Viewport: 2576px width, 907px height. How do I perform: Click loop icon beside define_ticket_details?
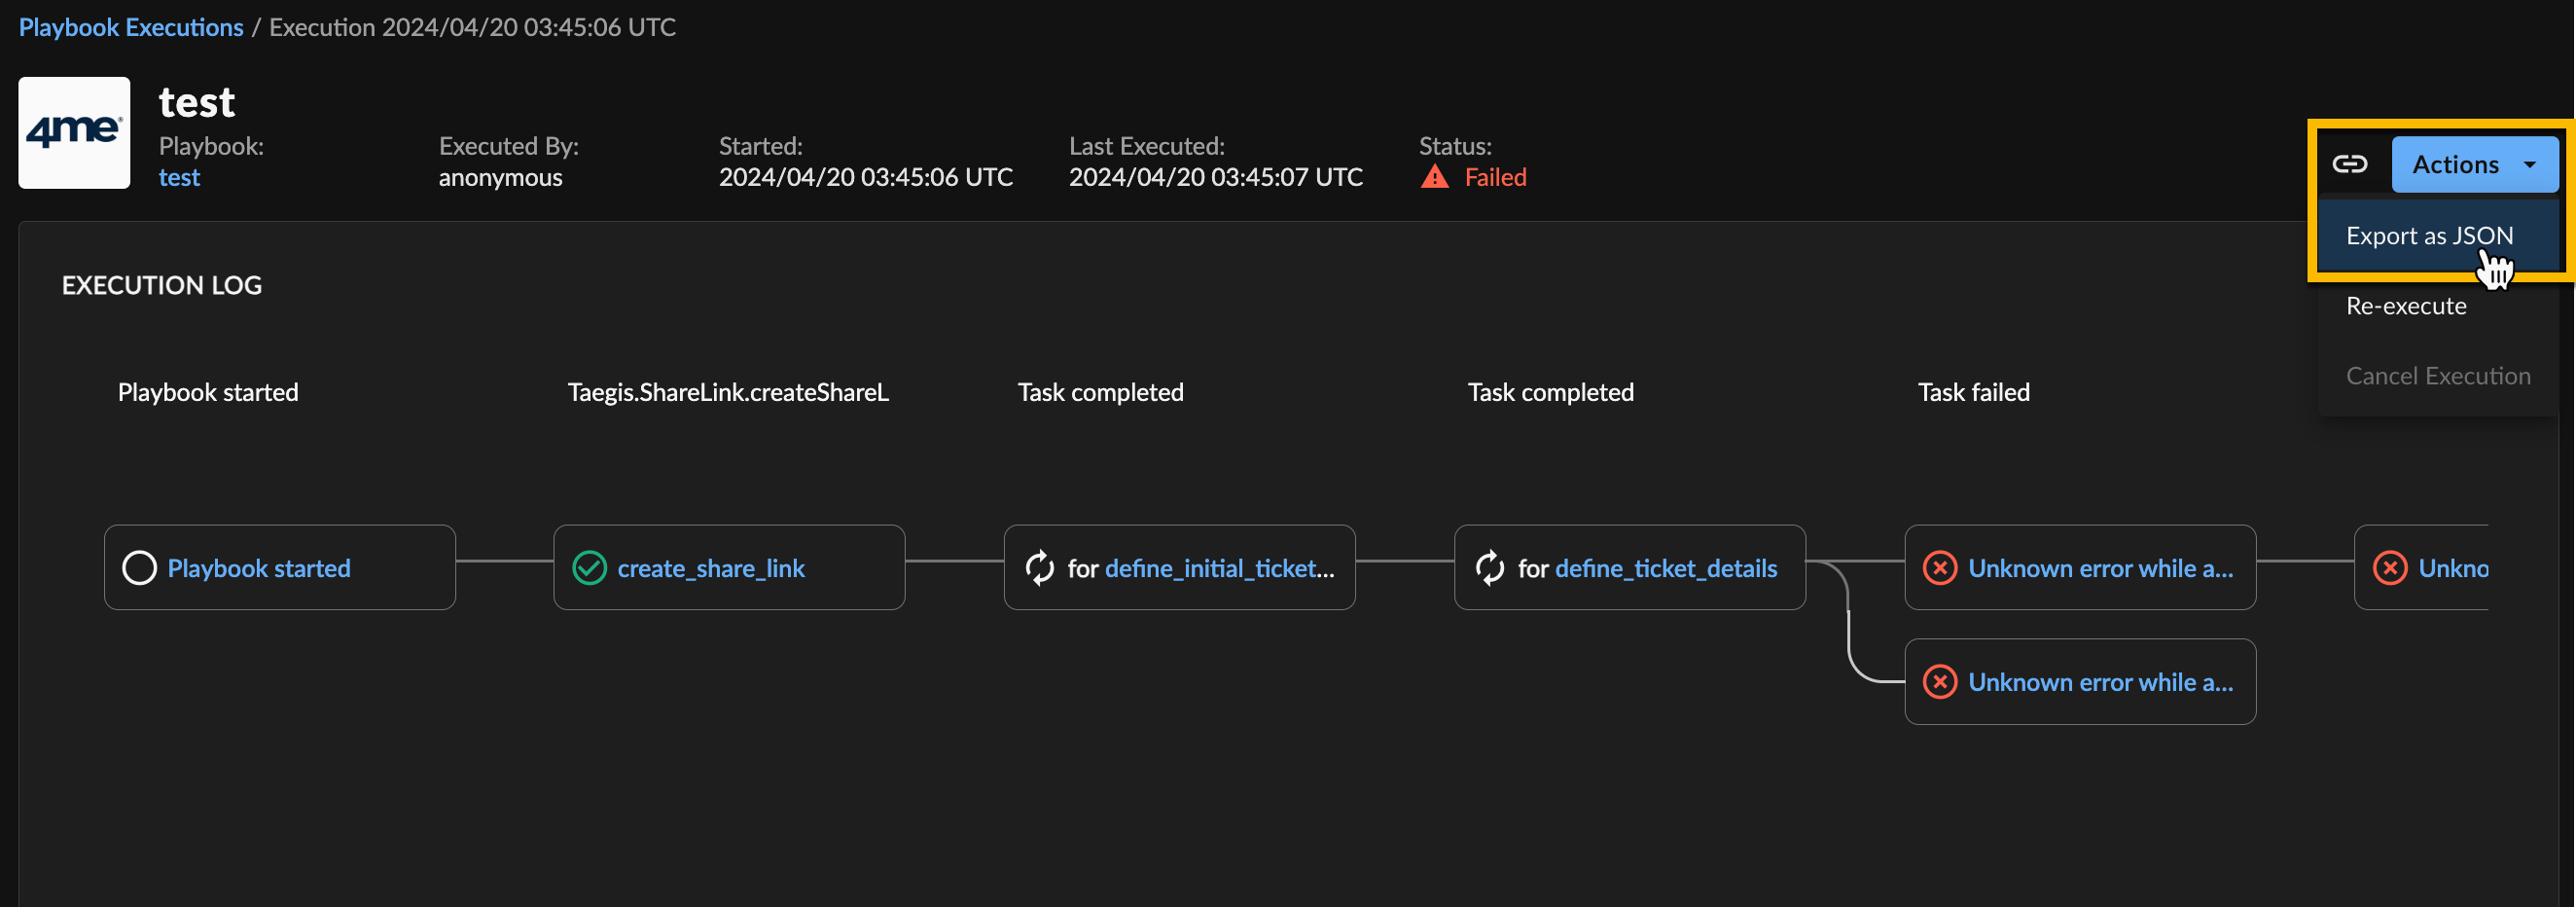(x=1490, y=568)
